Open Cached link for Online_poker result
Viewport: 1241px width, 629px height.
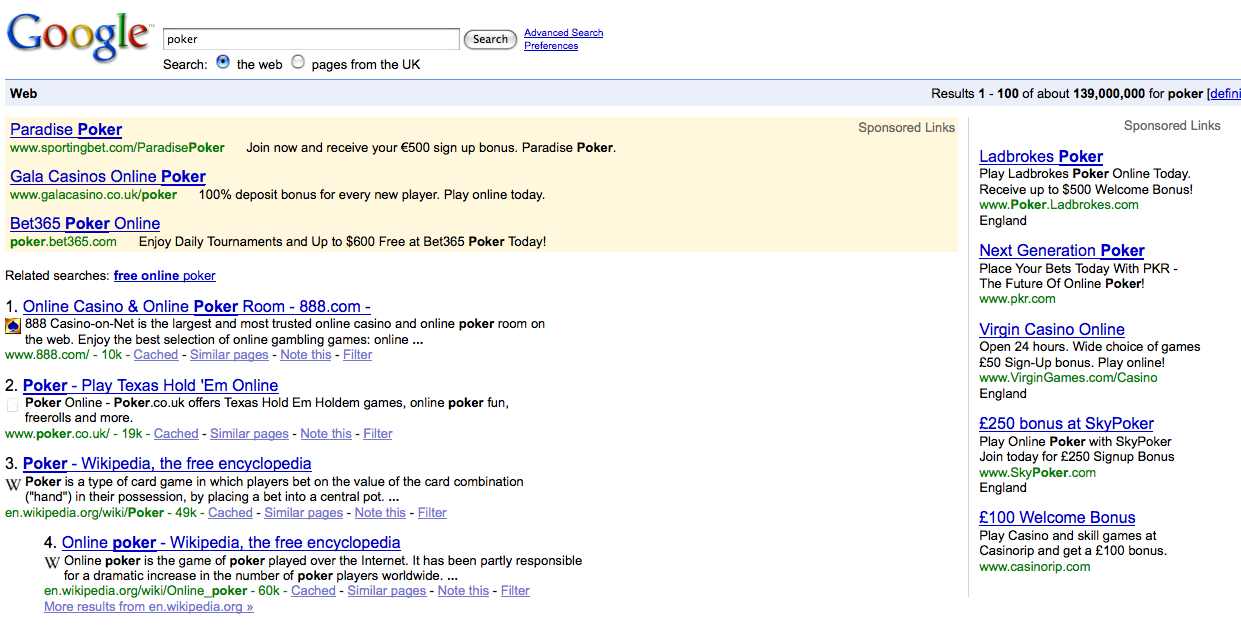coord(313,591)
